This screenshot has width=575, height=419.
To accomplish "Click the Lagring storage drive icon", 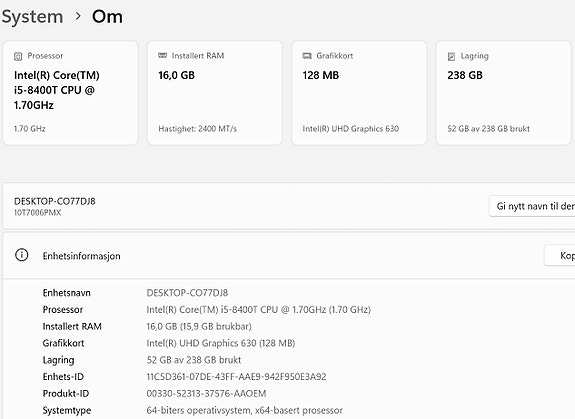I will coord(451,56).
